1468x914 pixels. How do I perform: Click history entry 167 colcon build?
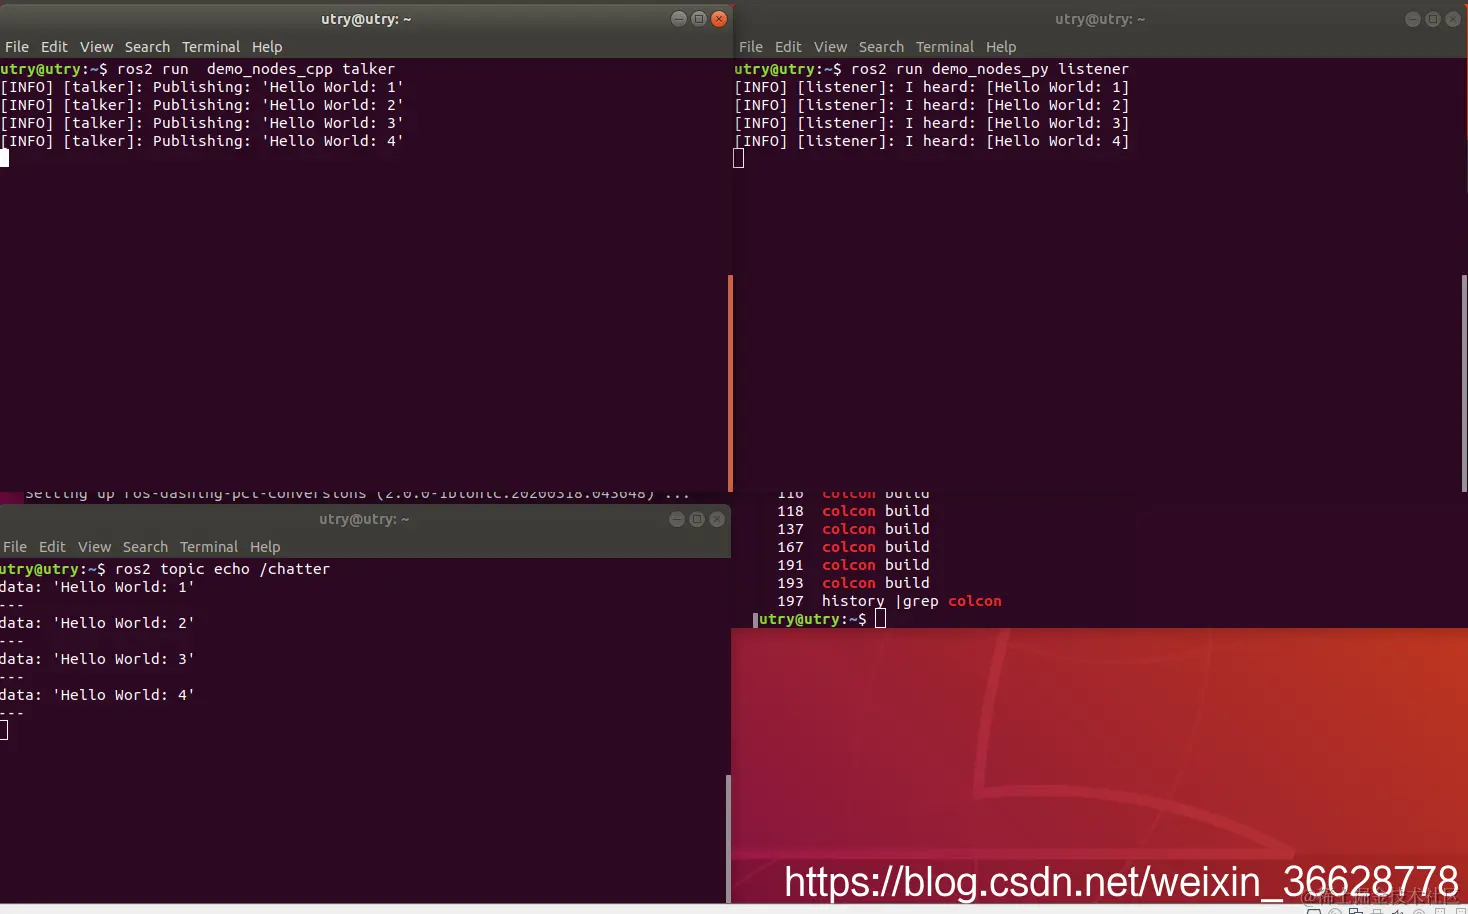(853, 547)
